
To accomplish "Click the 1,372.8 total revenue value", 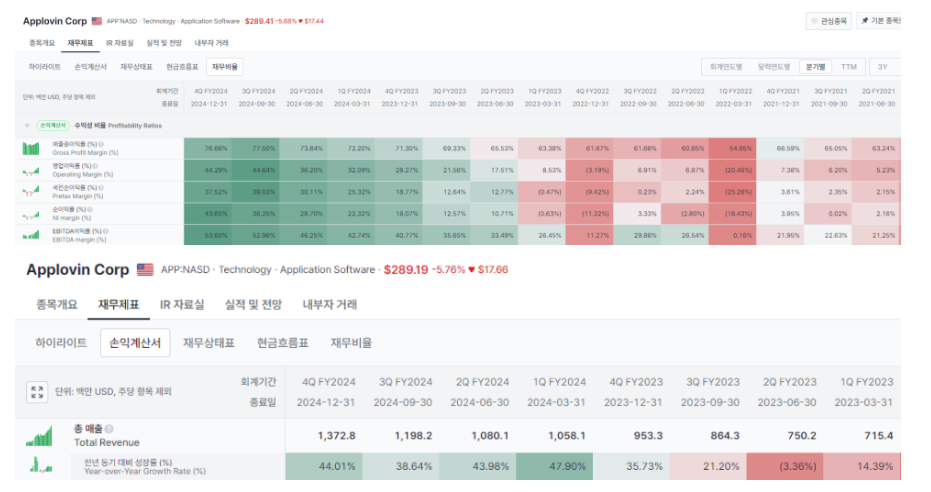I will pos(336,436).
